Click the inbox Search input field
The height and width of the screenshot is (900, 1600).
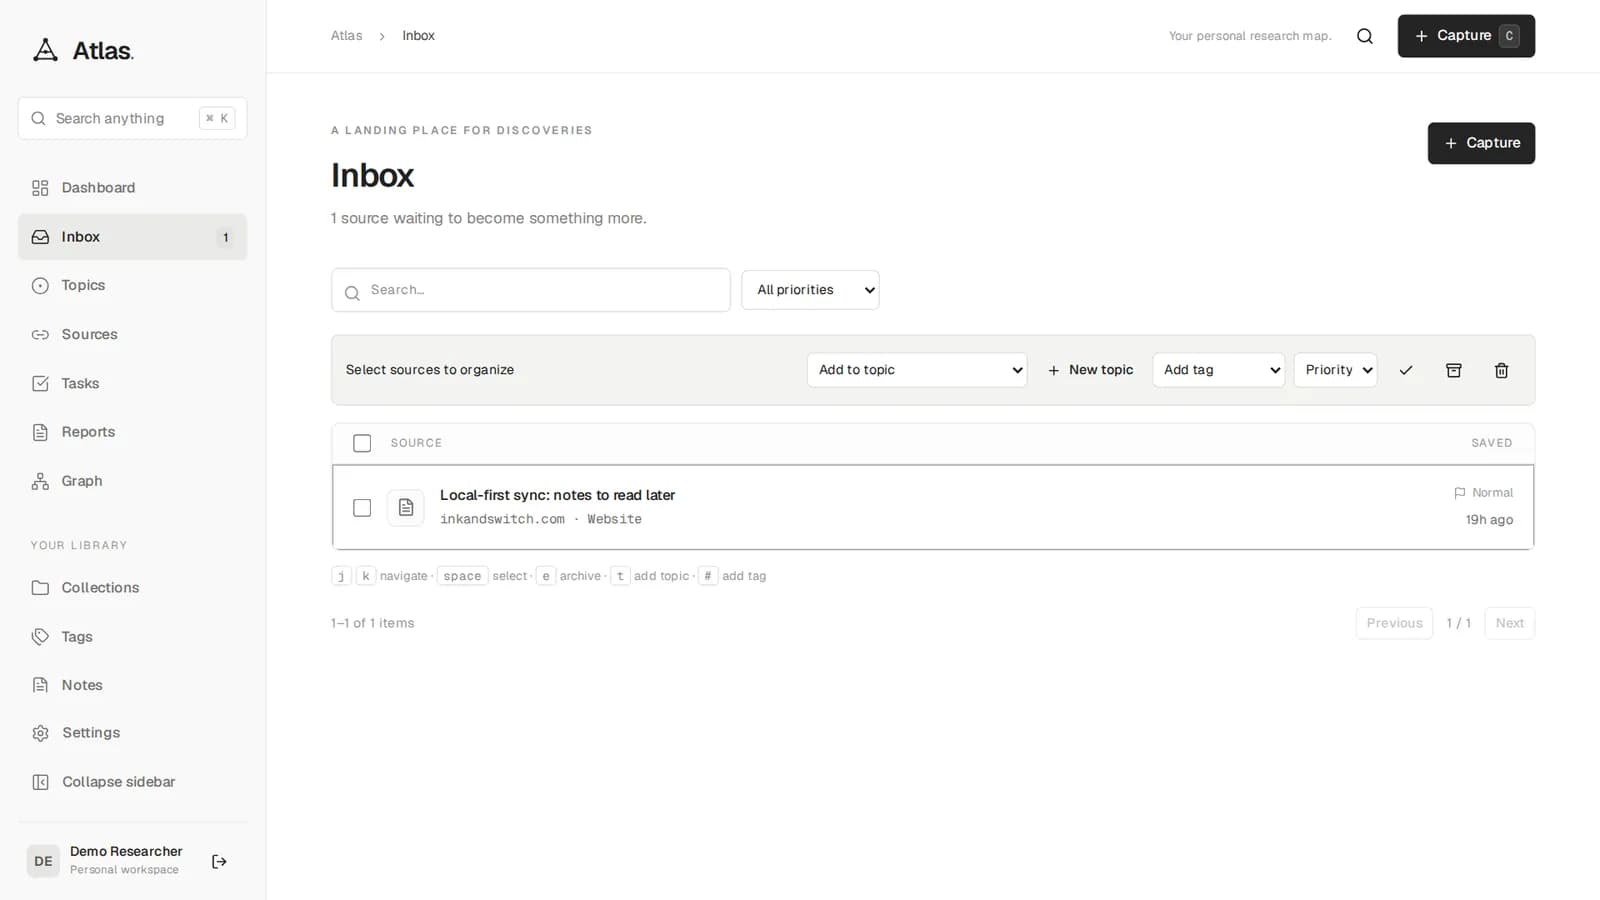click(x=531, y=290)
